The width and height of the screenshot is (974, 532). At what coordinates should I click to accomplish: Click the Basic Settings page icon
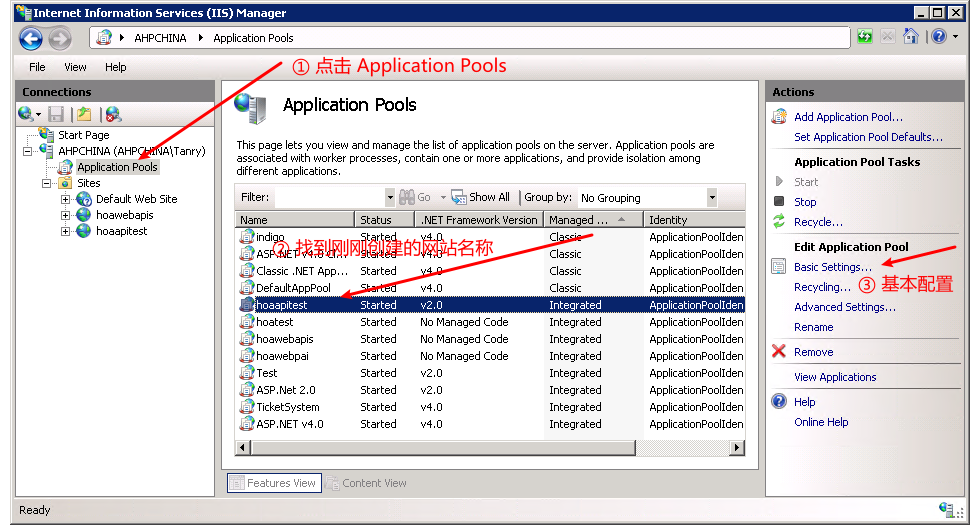click(780, 267)
